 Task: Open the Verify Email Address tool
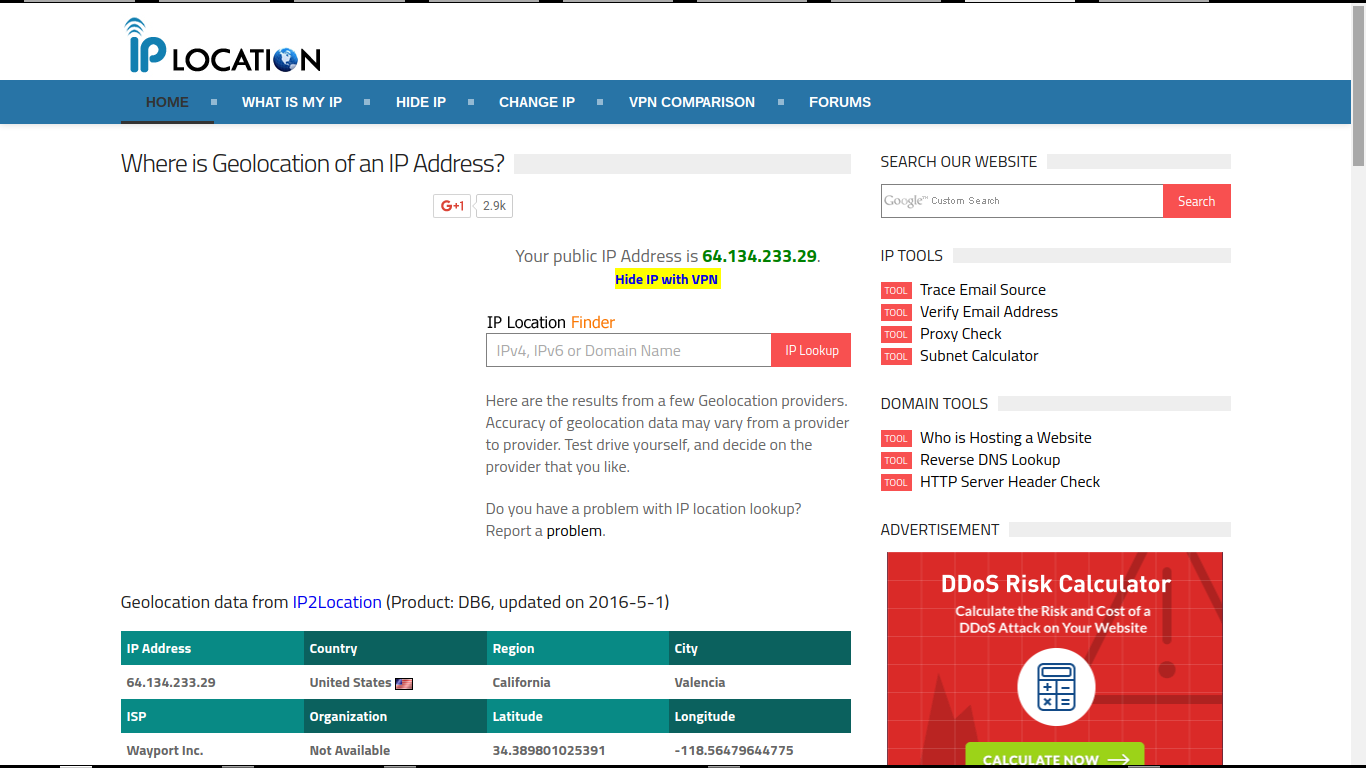(989, 312)
